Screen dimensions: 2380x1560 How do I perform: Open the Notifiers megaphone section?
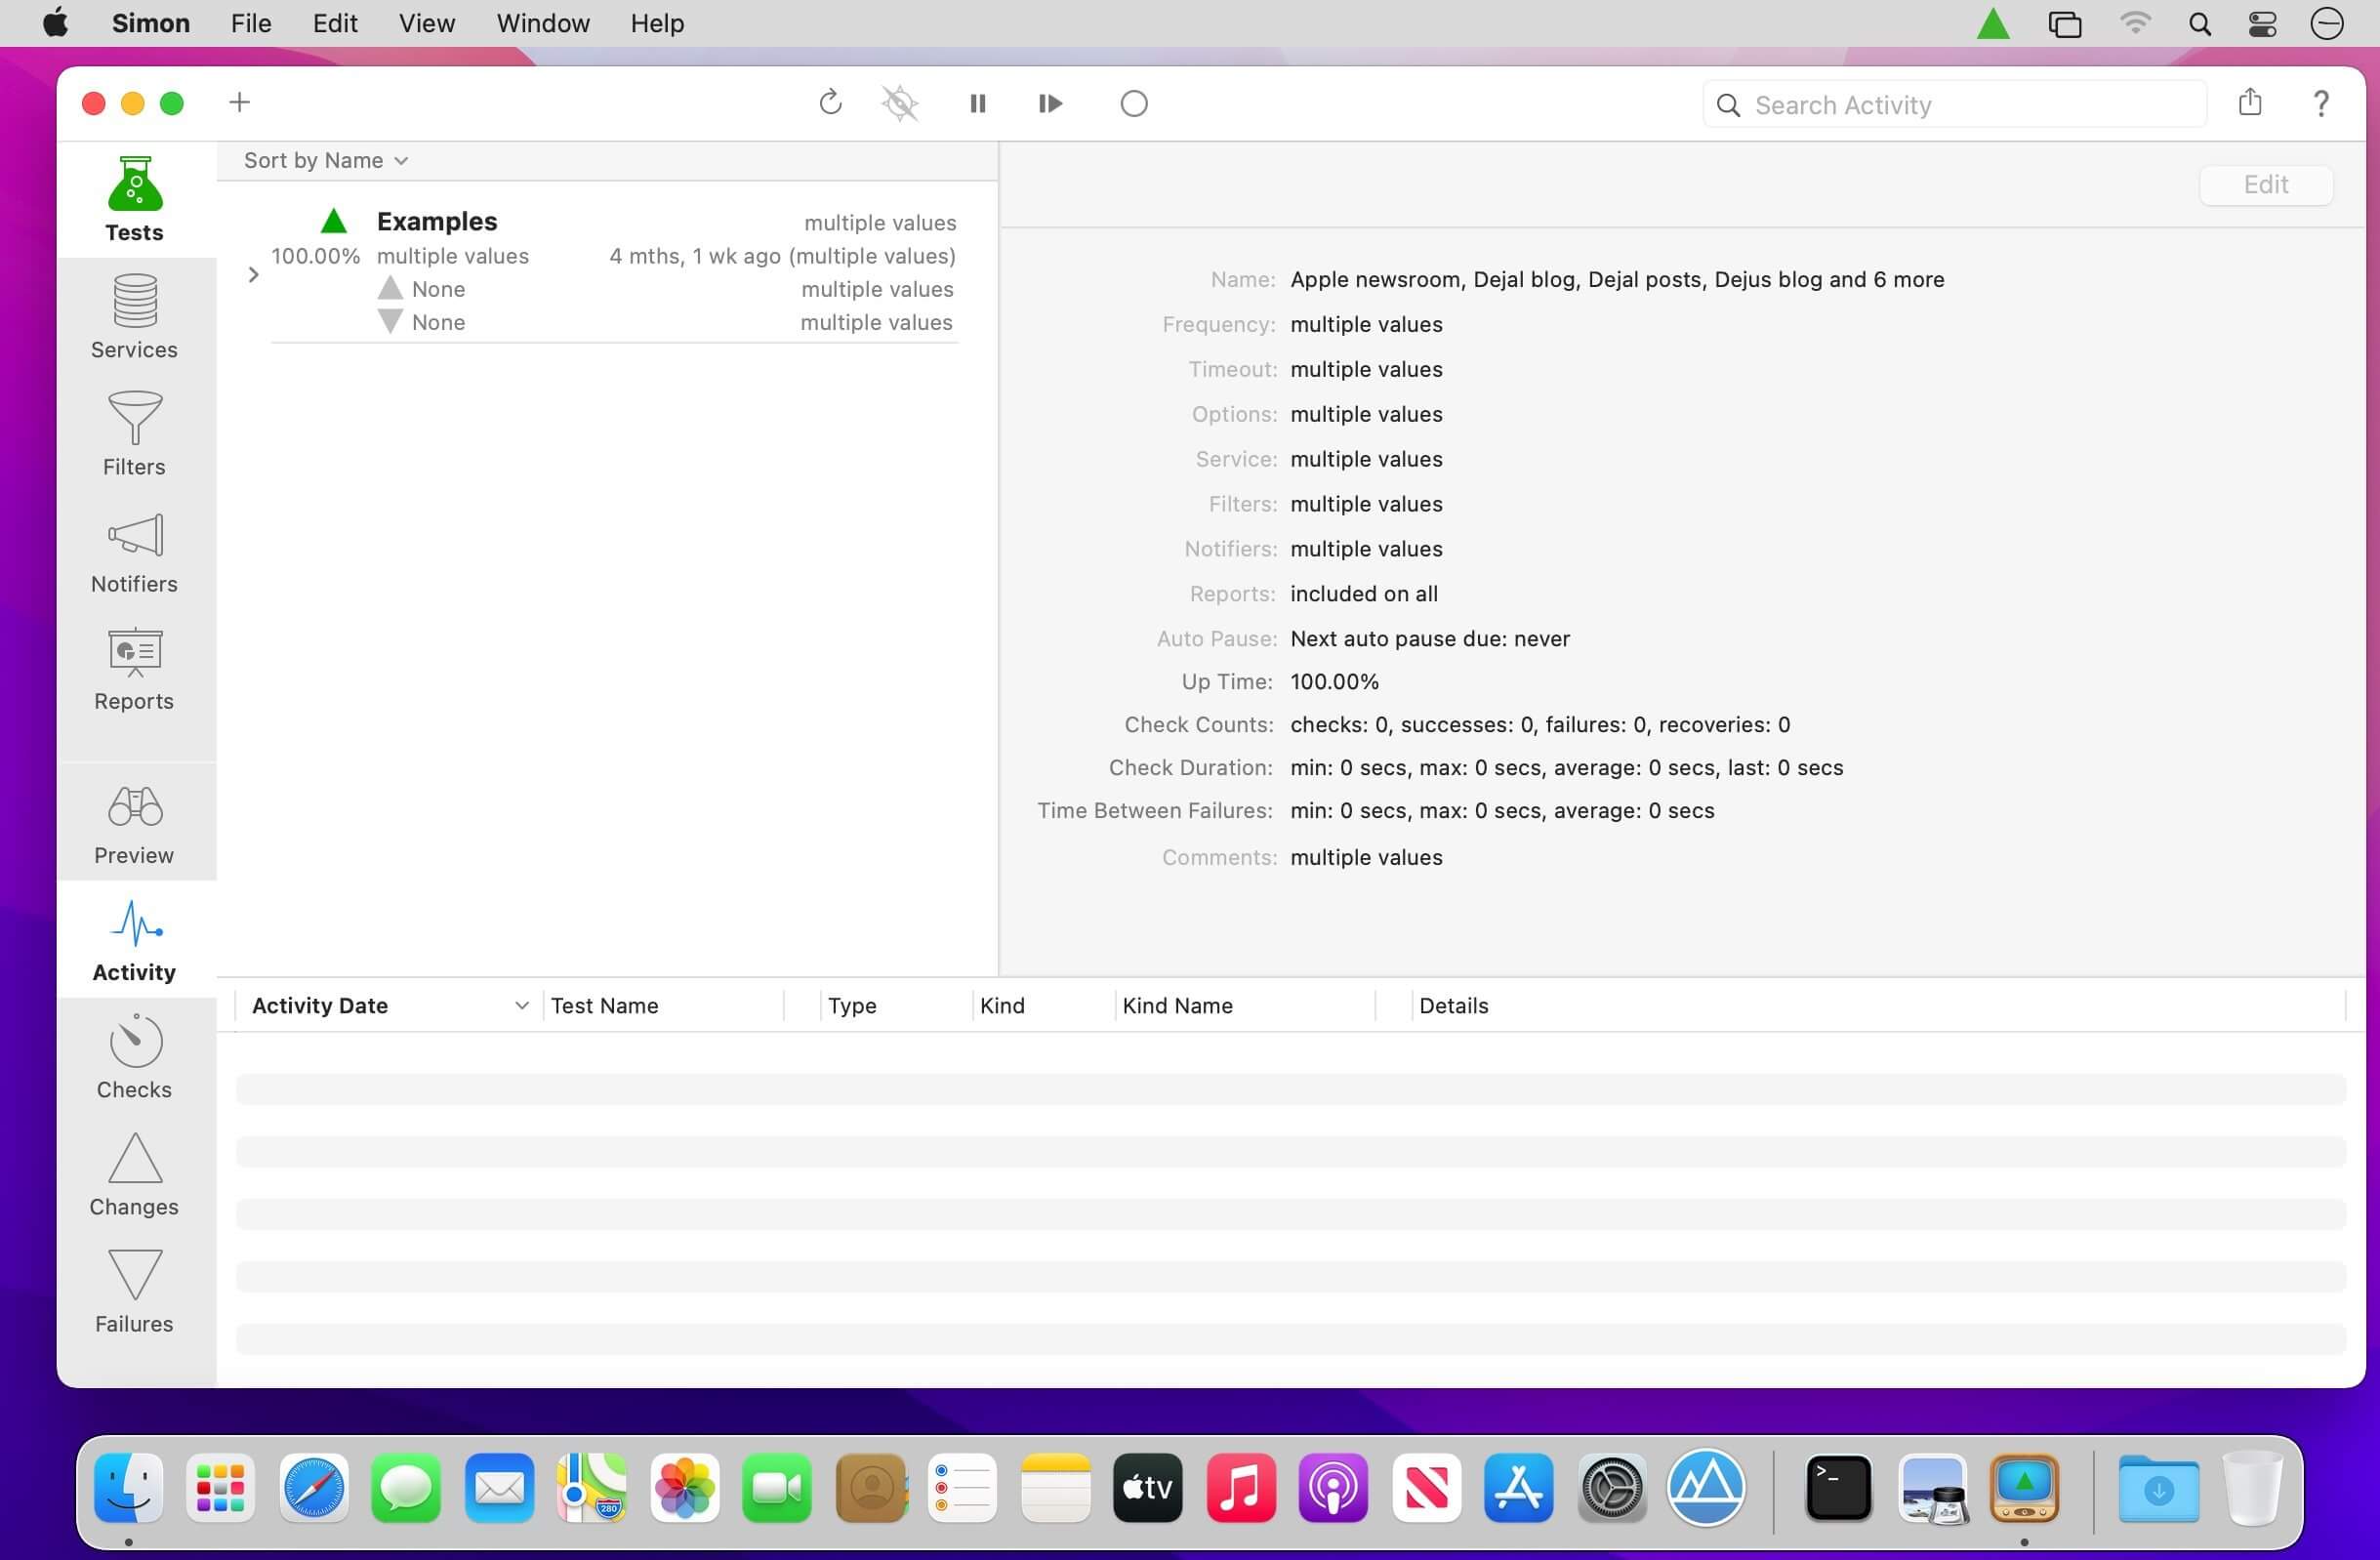(x=135, y=550)
